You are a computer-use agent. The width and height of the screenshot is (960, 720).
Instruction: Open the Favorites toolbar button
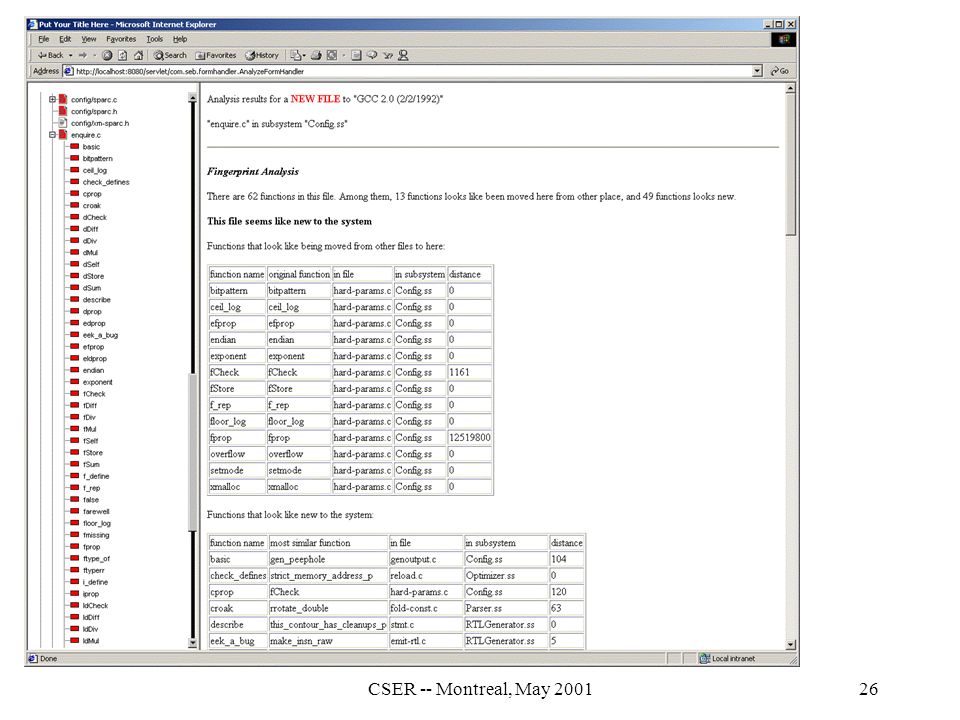(216, 55)
